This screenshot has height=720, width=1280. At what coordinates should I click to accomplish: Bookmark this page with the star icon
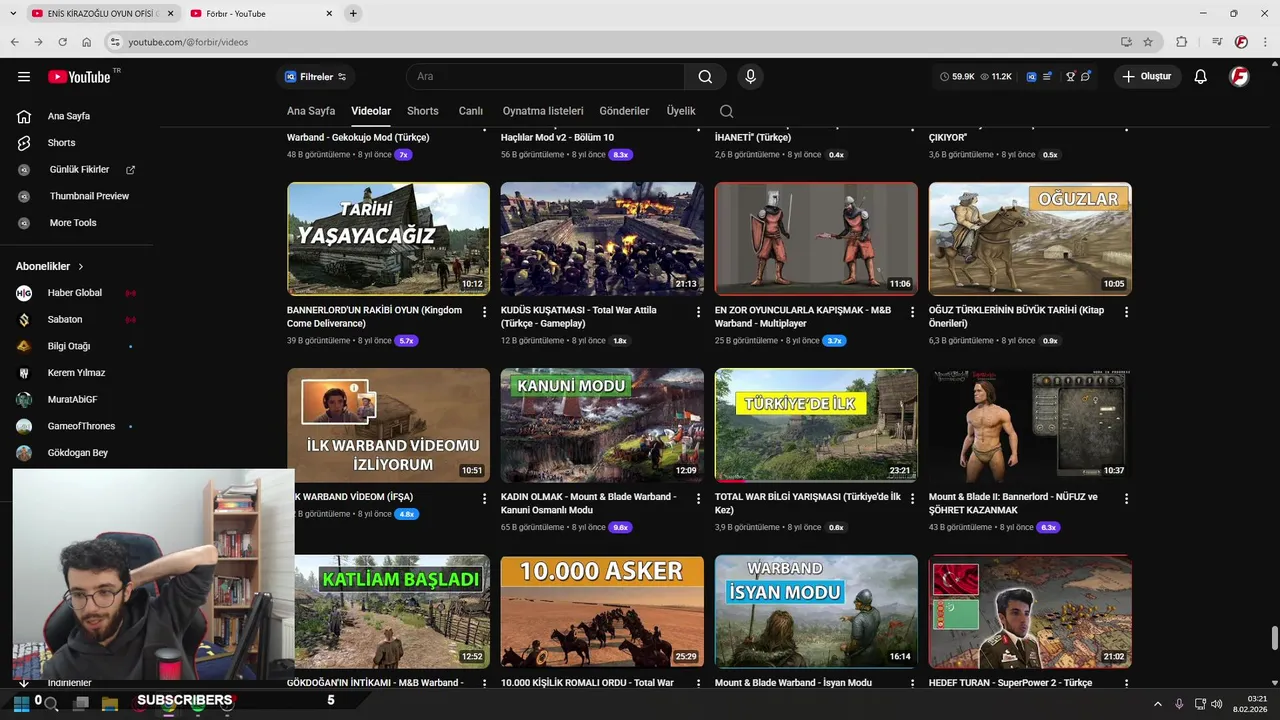click(x=1148, y=42)
